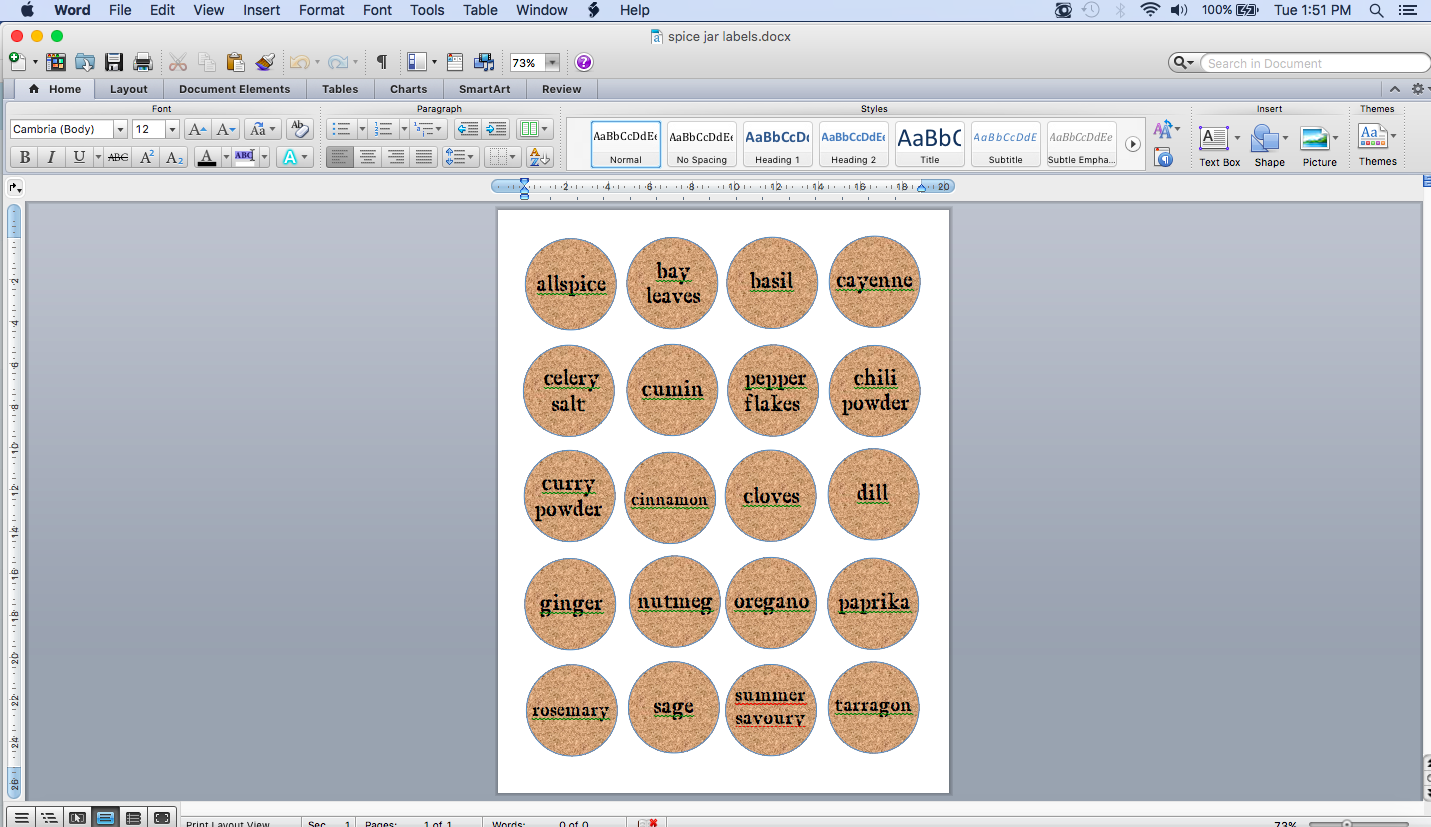Apply the Heading 1 style
This screenshot has width=1431, height=827.
tap(777, 144)
